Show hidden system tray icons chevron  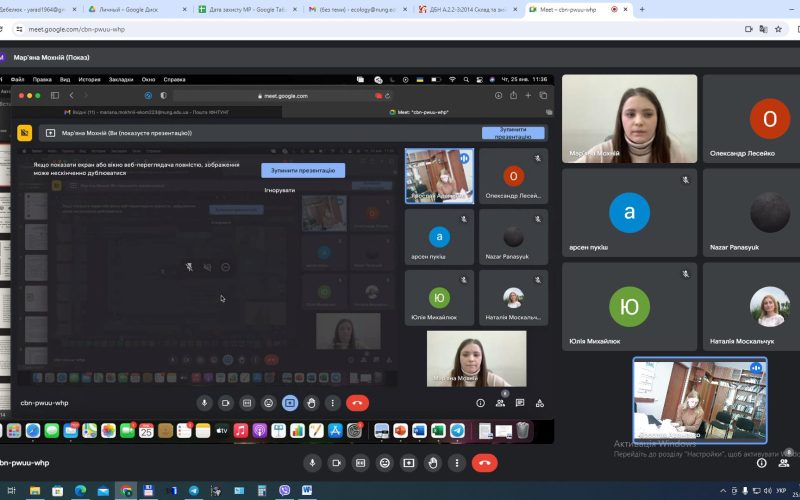(x=722, y=491)
